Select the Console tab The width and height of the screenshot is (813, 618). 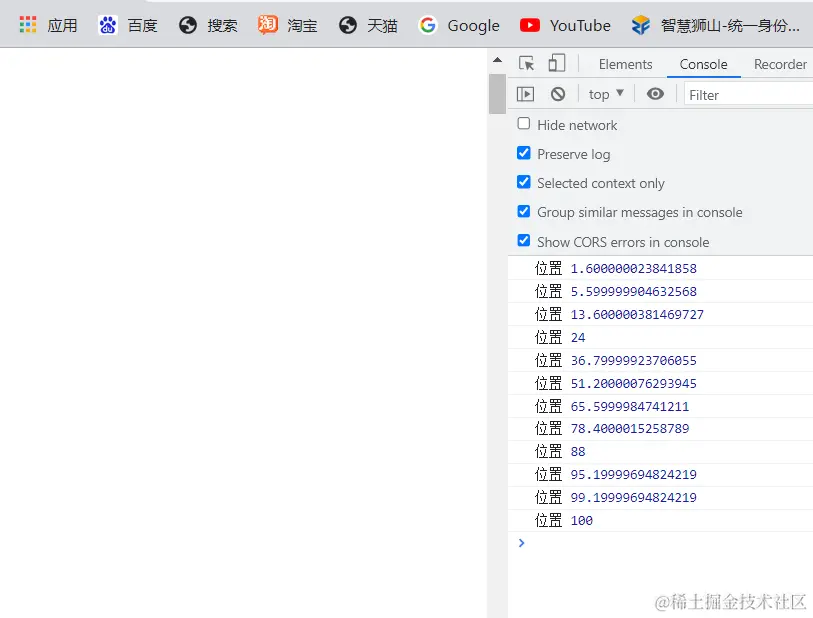[703, 64]
